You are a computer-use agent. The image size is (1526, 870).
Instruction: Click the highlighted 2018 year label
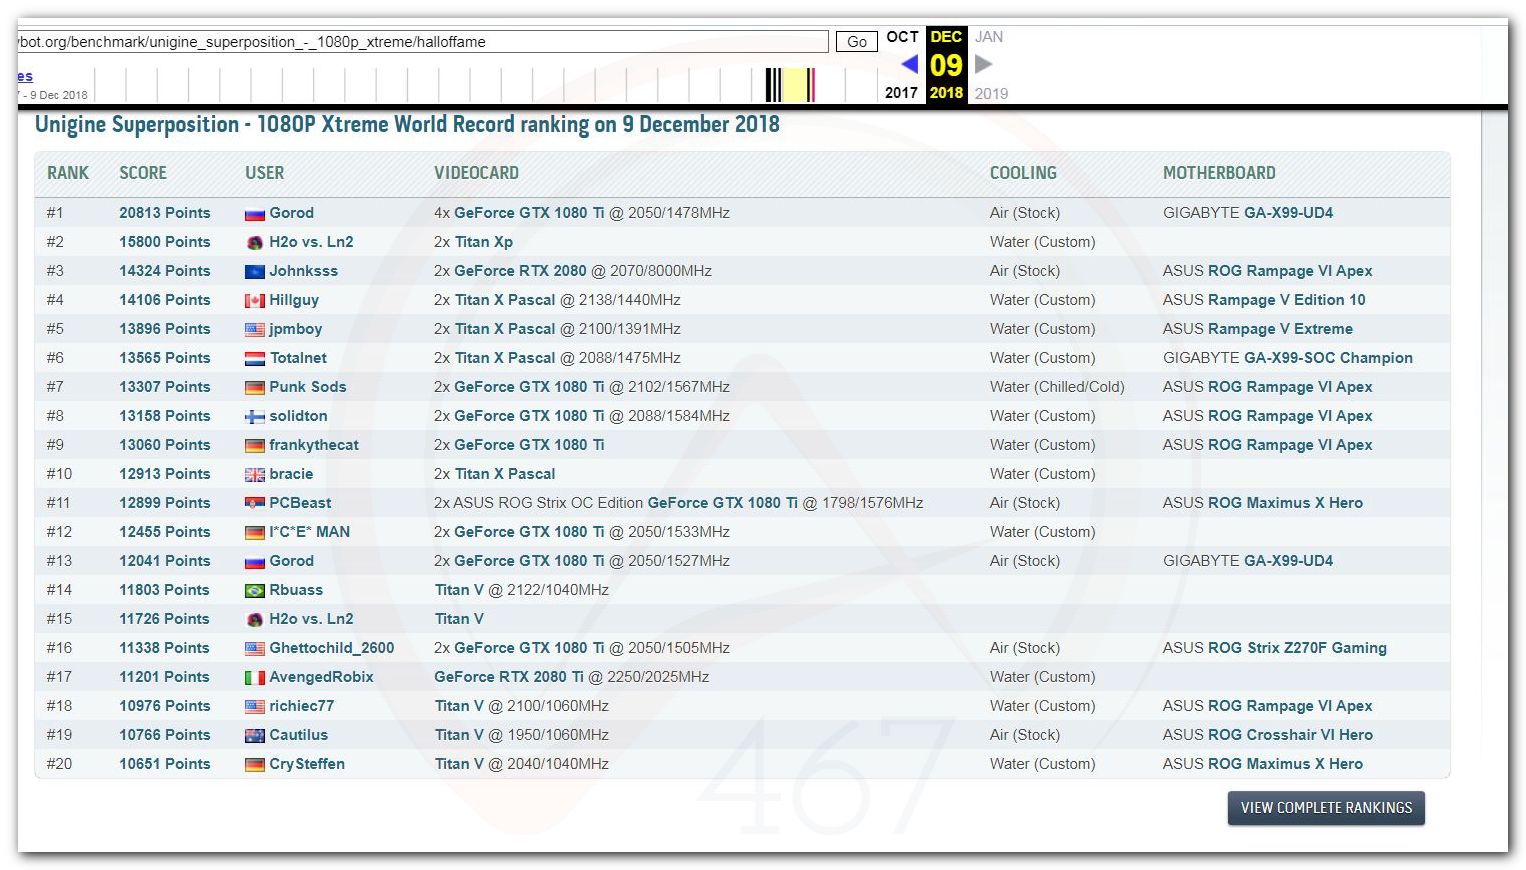click(x=946, y=93)
